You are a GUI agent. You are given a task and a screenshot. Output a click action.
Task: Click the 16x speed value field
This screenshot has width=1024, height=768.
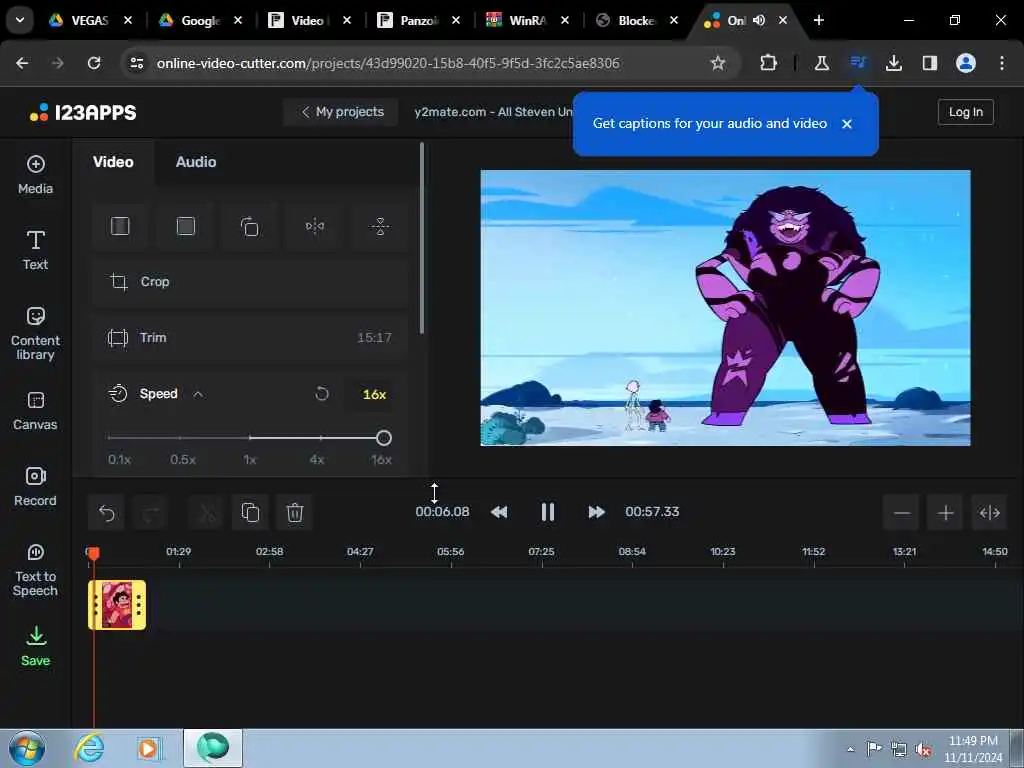(374, 394)
